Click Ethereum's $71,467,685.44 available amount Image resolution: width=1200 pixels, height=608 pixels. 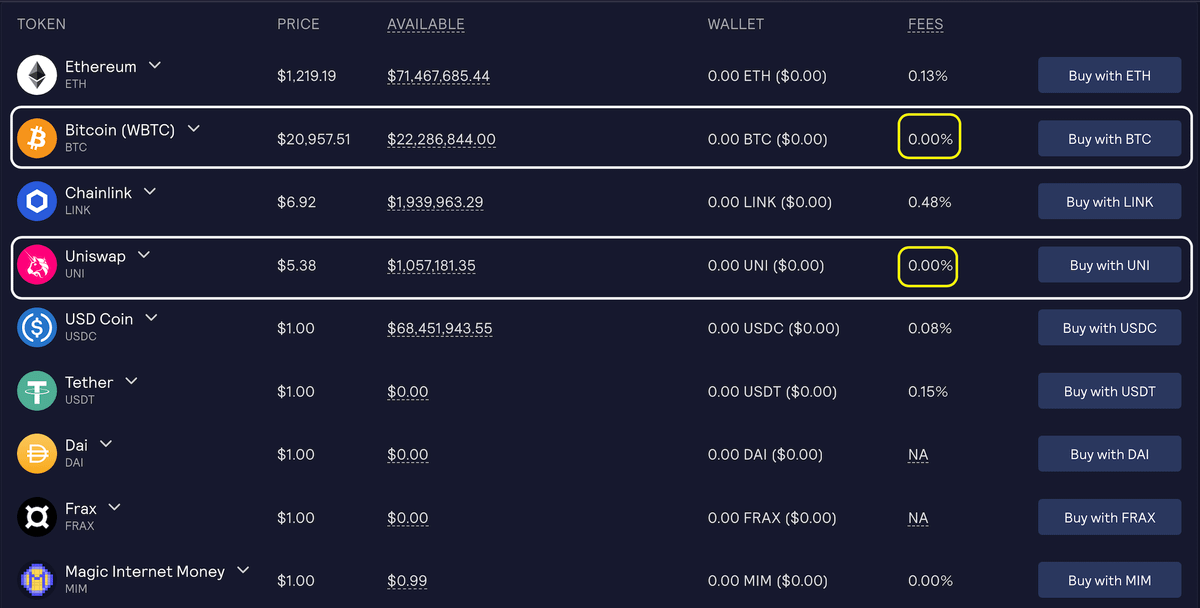point(438,76)
